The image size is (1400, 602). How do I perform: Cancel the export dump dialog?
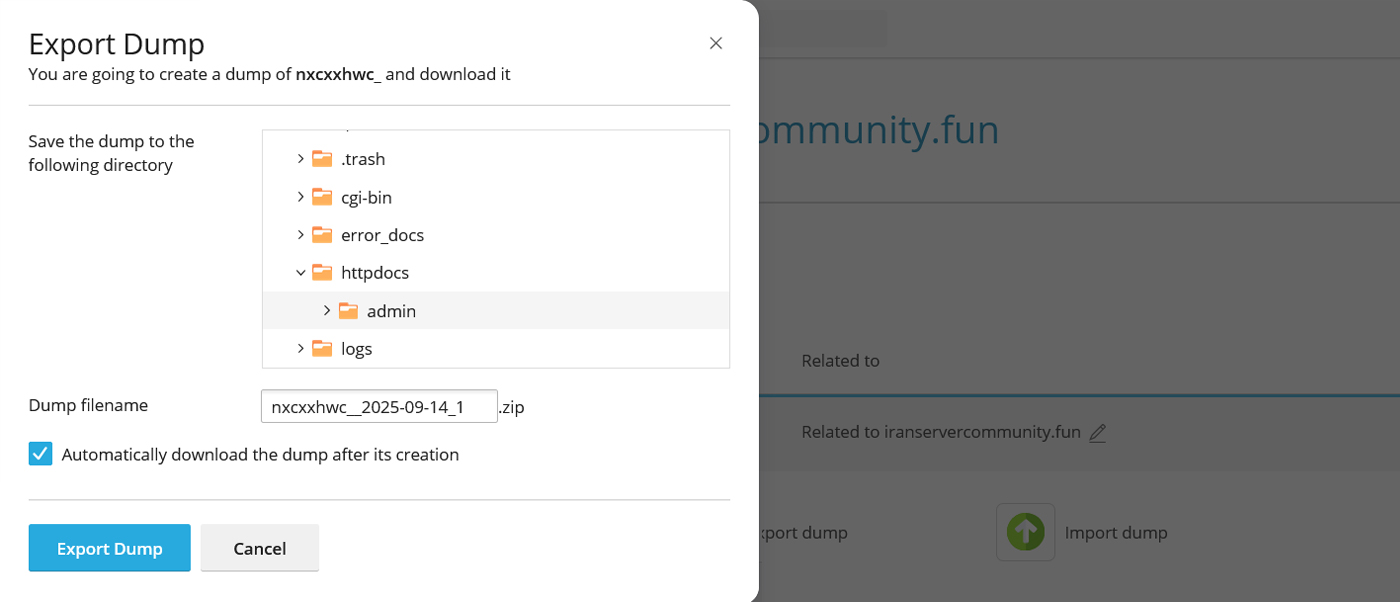[x=259, y=548]
